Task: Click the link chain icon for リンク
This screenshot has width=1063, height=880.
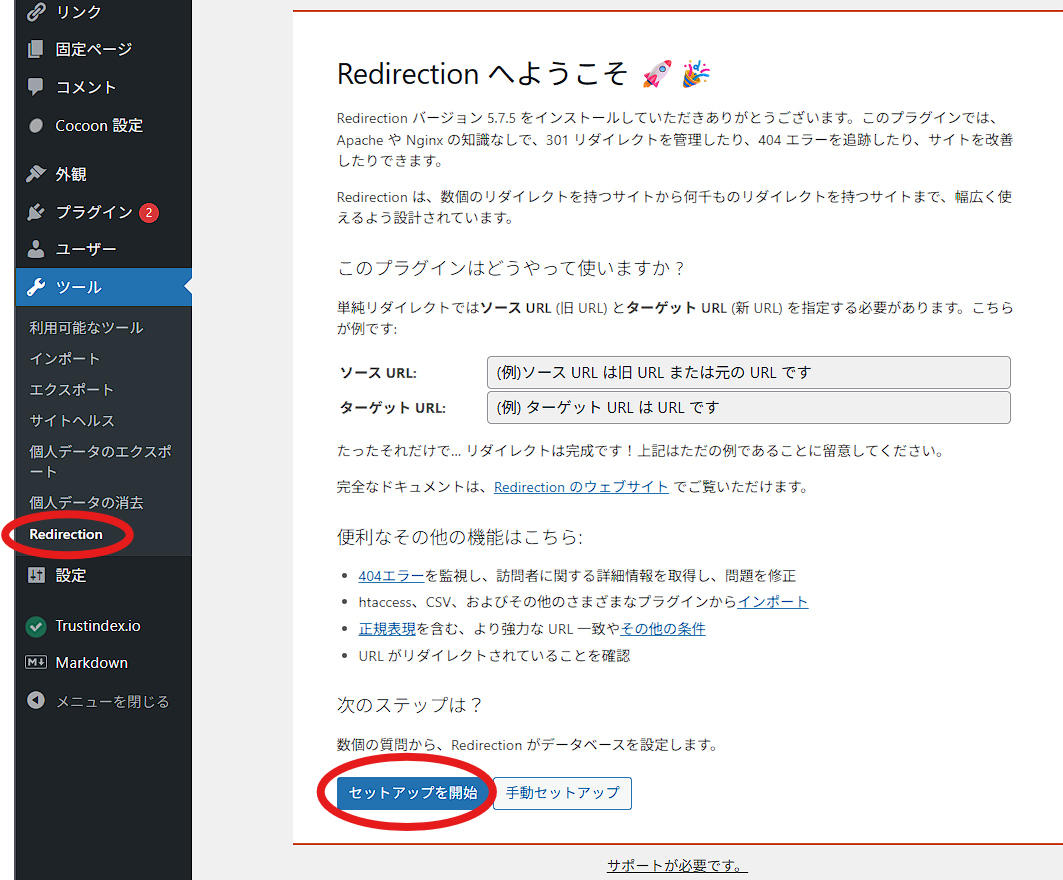Action: (x=36, y=12)
